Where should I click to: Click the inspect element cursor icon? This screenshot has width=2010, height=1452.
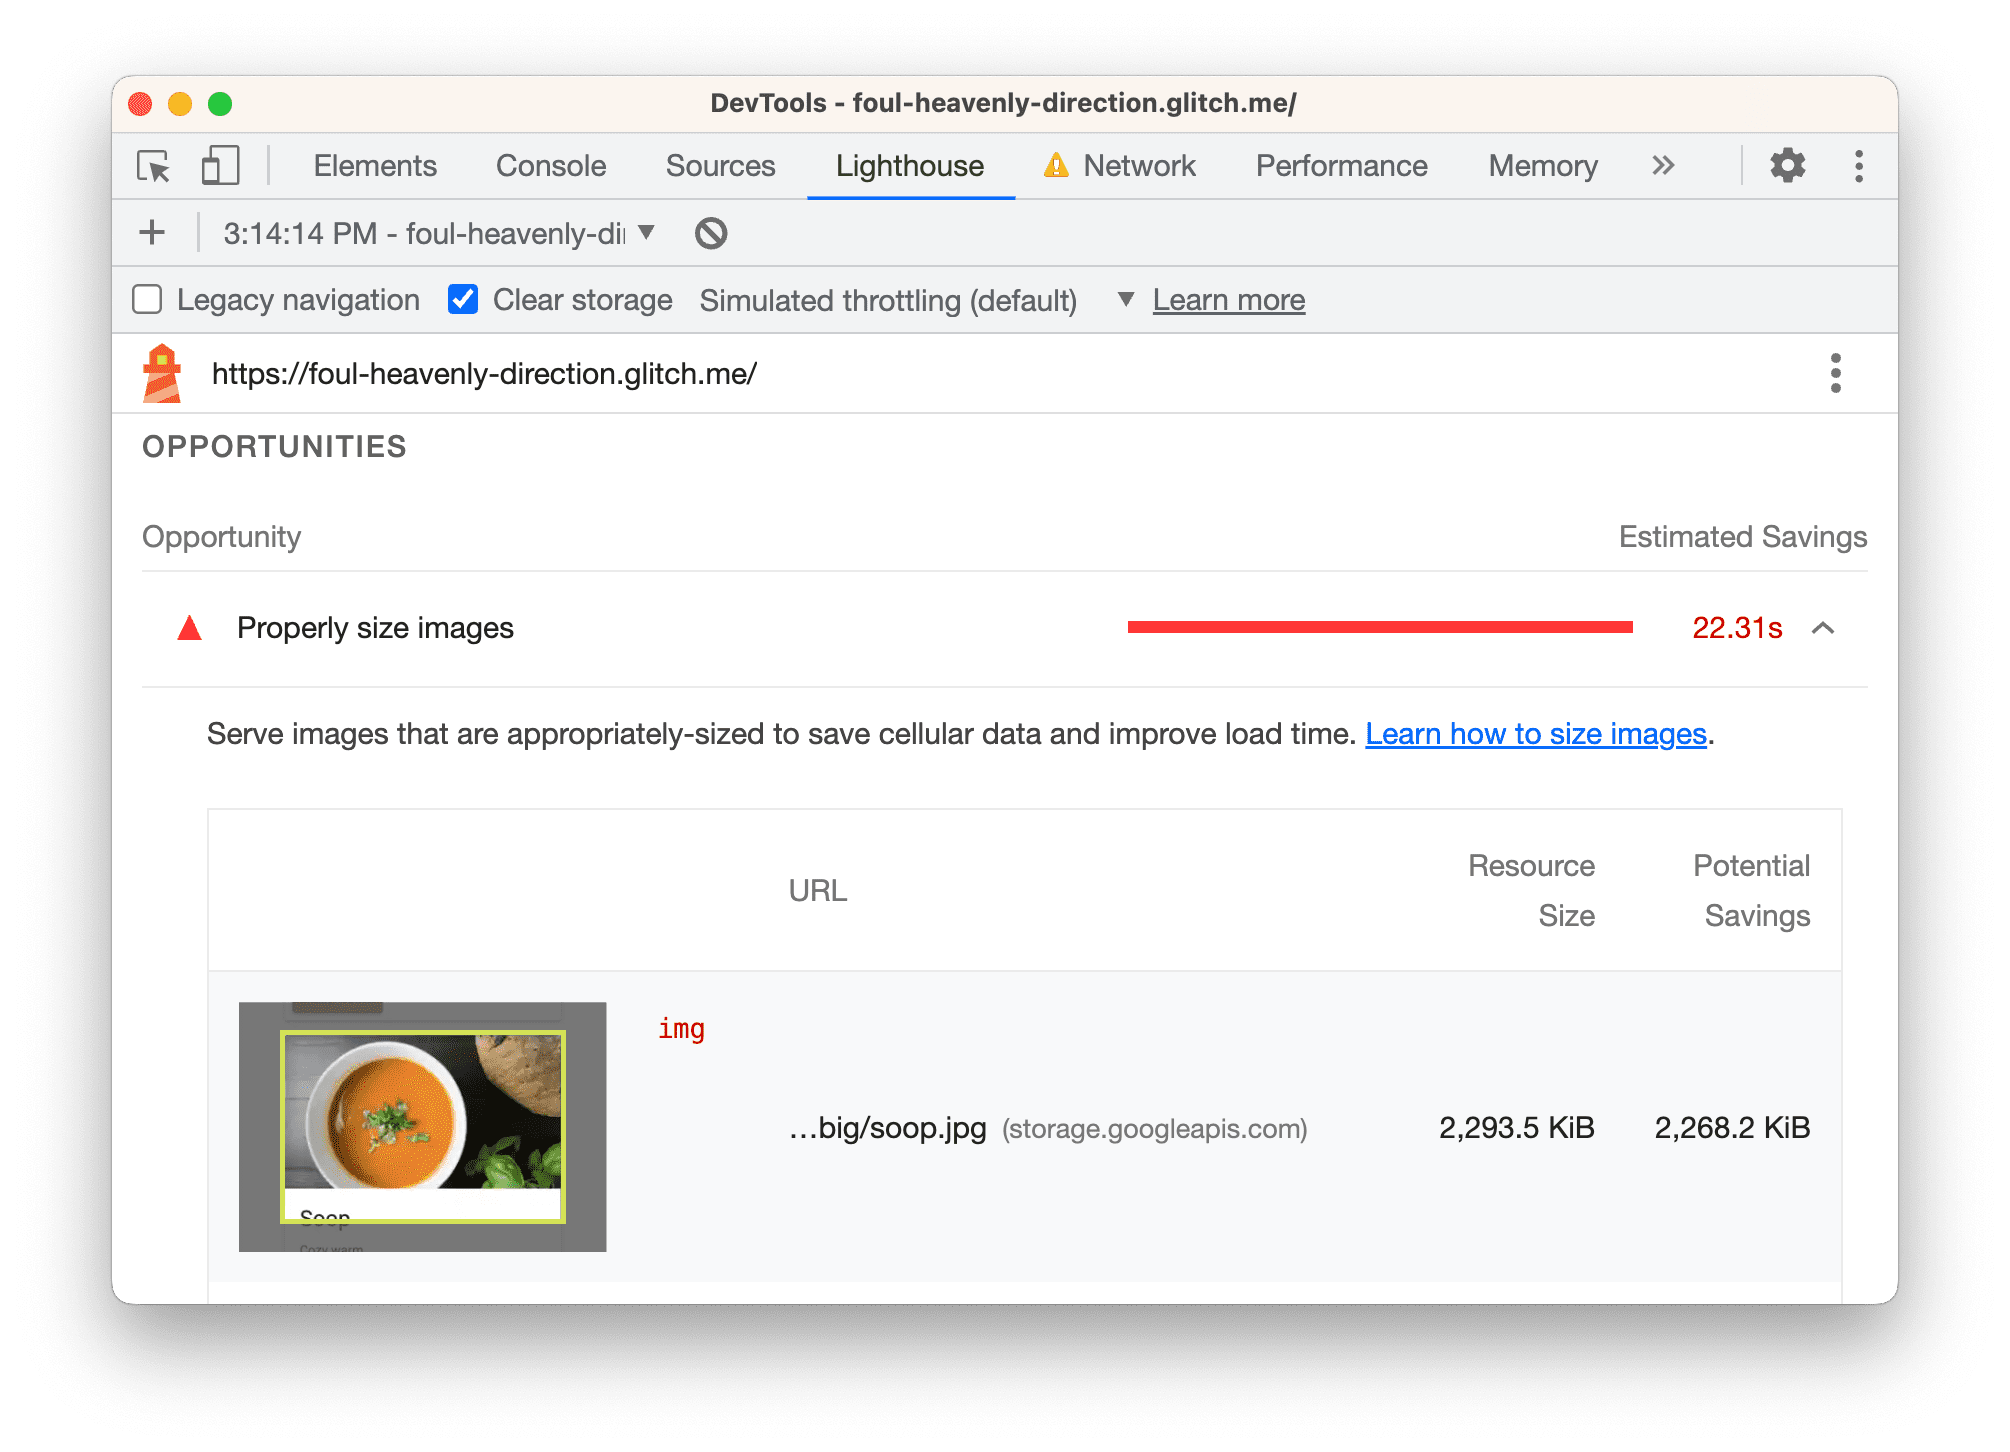click(x=156, y=167)
